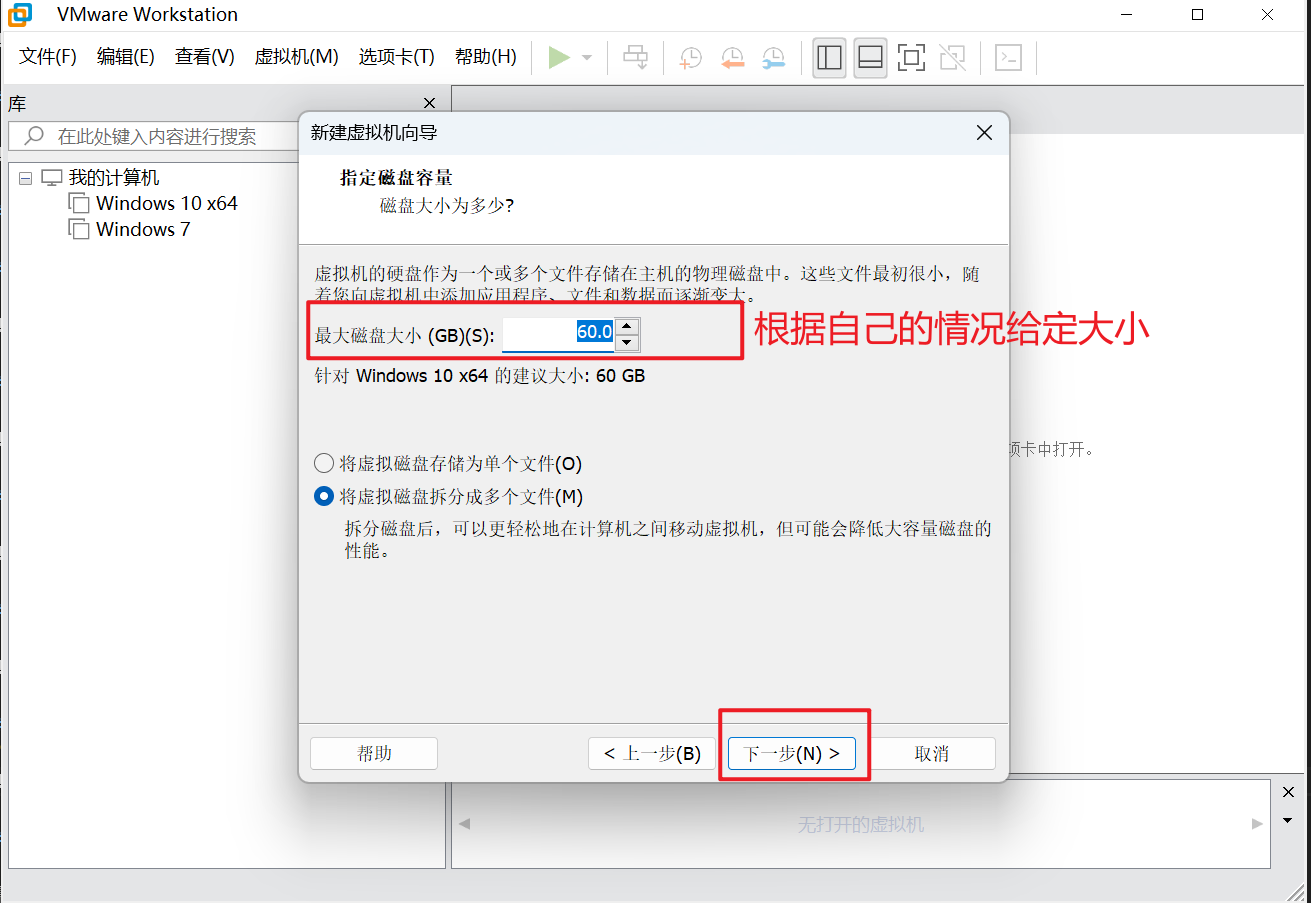
Task: Increase disk size with up spinner arrow
Action: pos(627,326)
